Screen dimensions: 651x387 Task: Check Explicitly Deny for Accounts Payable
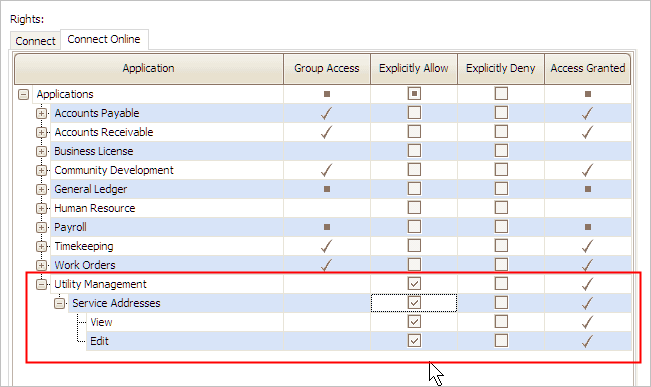(x=501, y=113)
